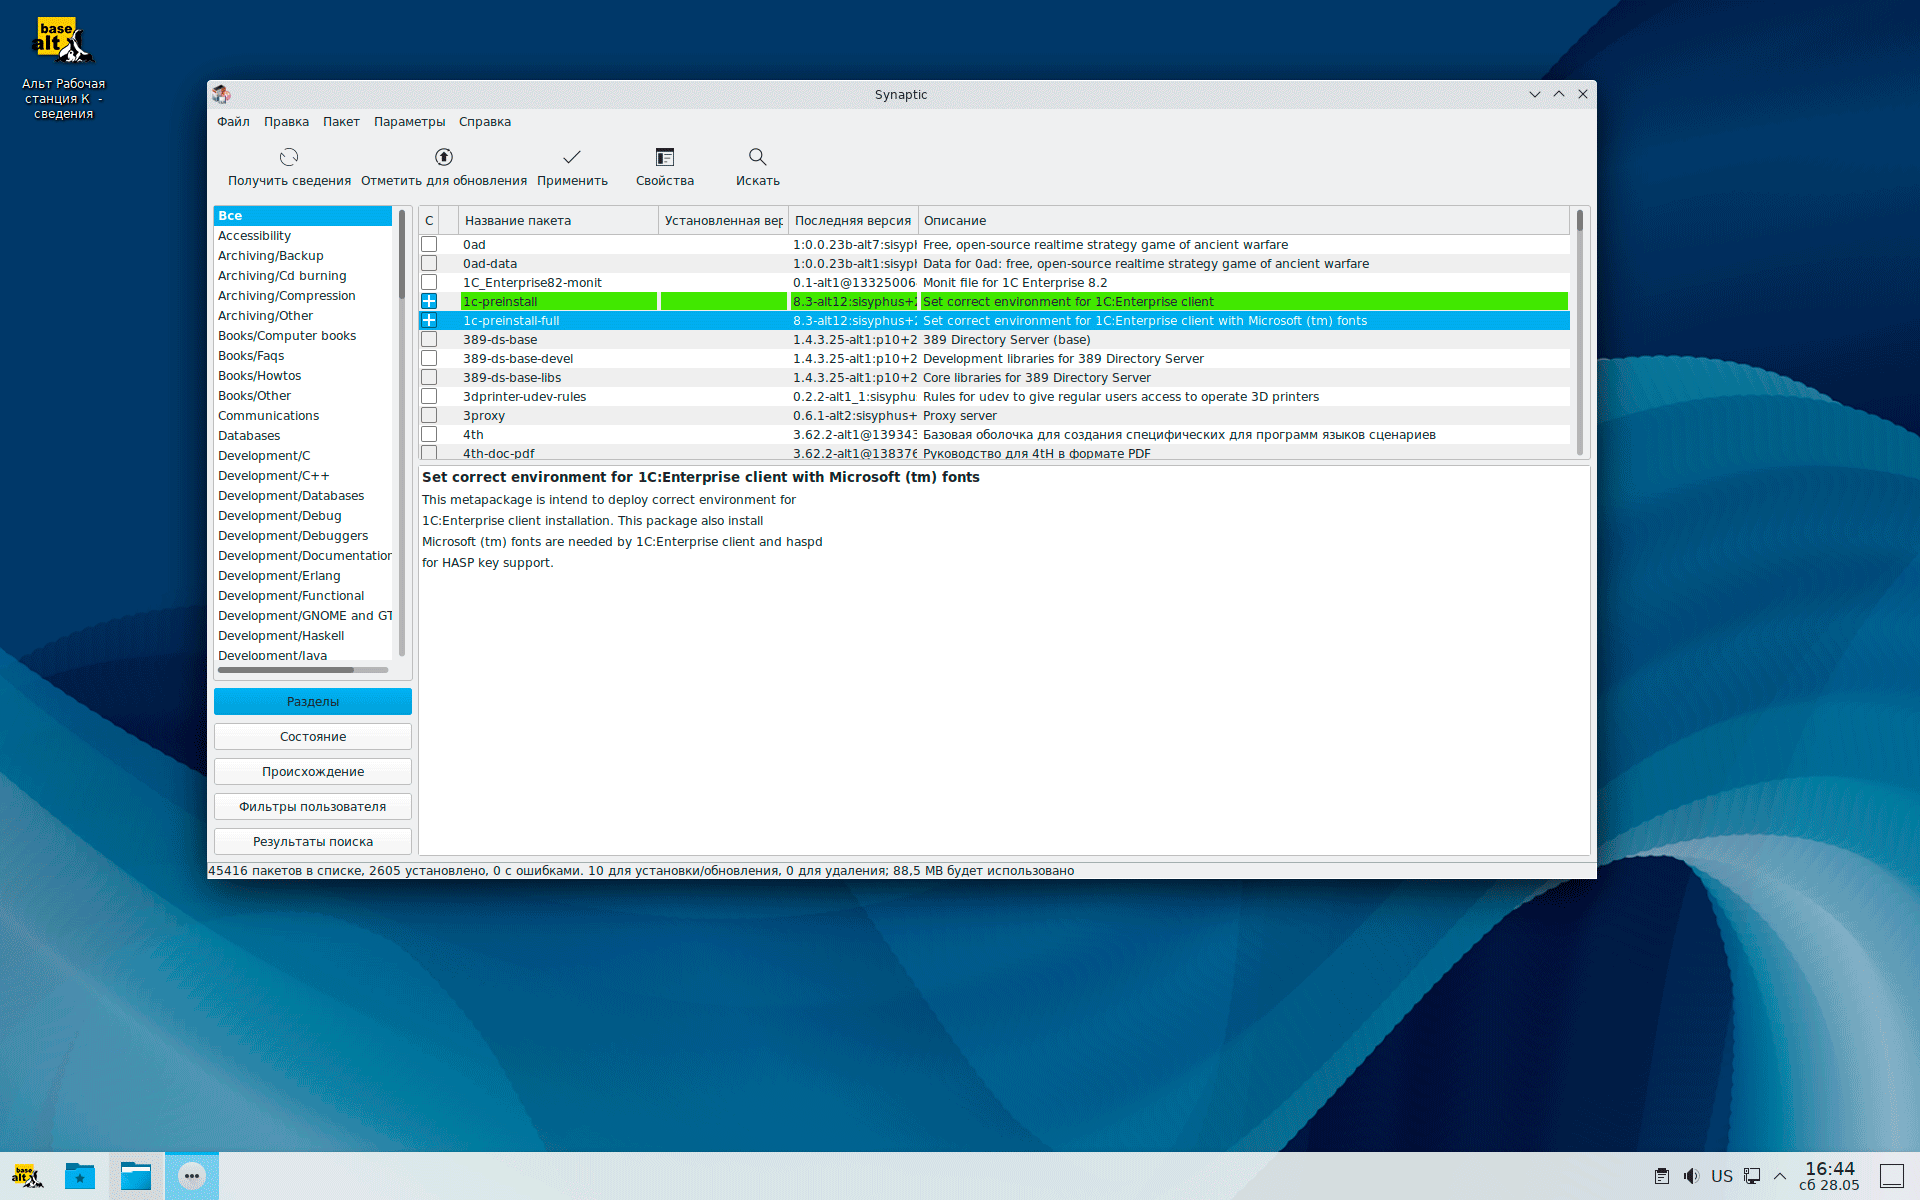Screen dimensions: 1920x1200
Task: Mark checkbox for 3proxy package
Action: pyautogui.click(x=429, y=416)
